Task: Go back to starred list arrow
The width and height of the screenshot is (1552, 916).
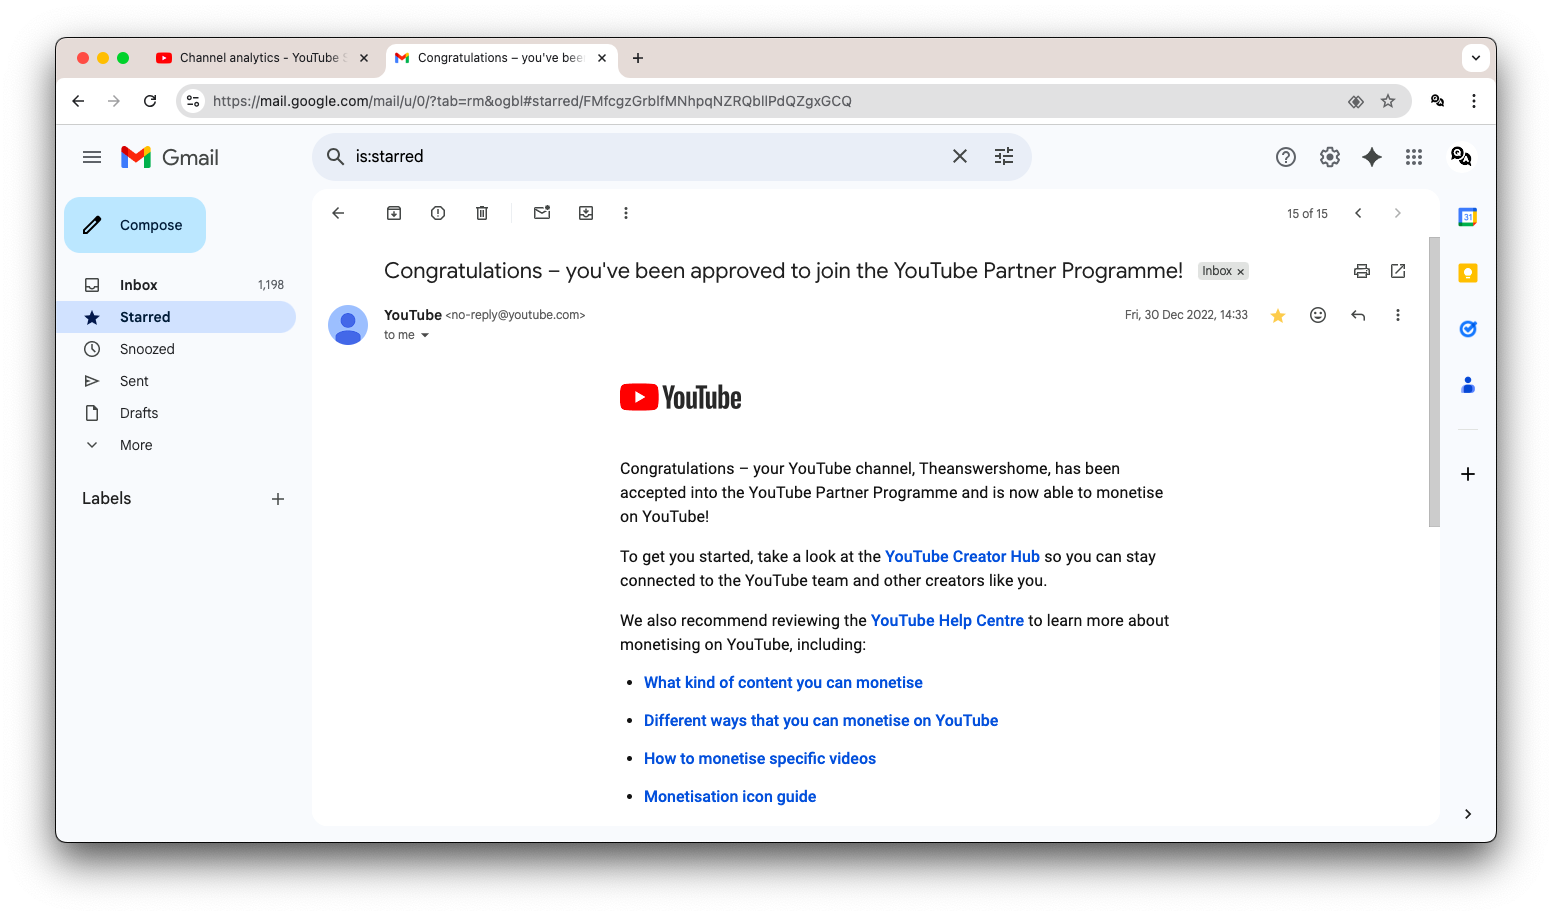Action: [338, 213]
